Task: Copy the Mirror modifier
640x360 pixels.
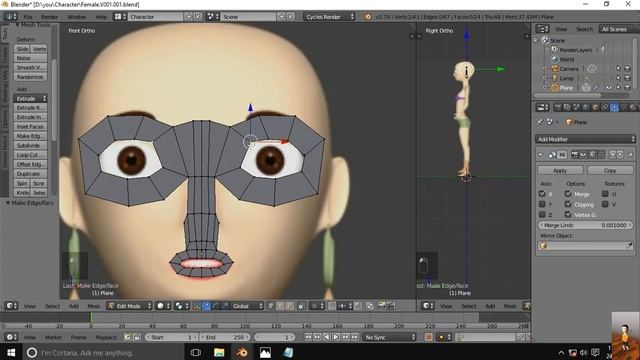Action: tap(610, 170)
